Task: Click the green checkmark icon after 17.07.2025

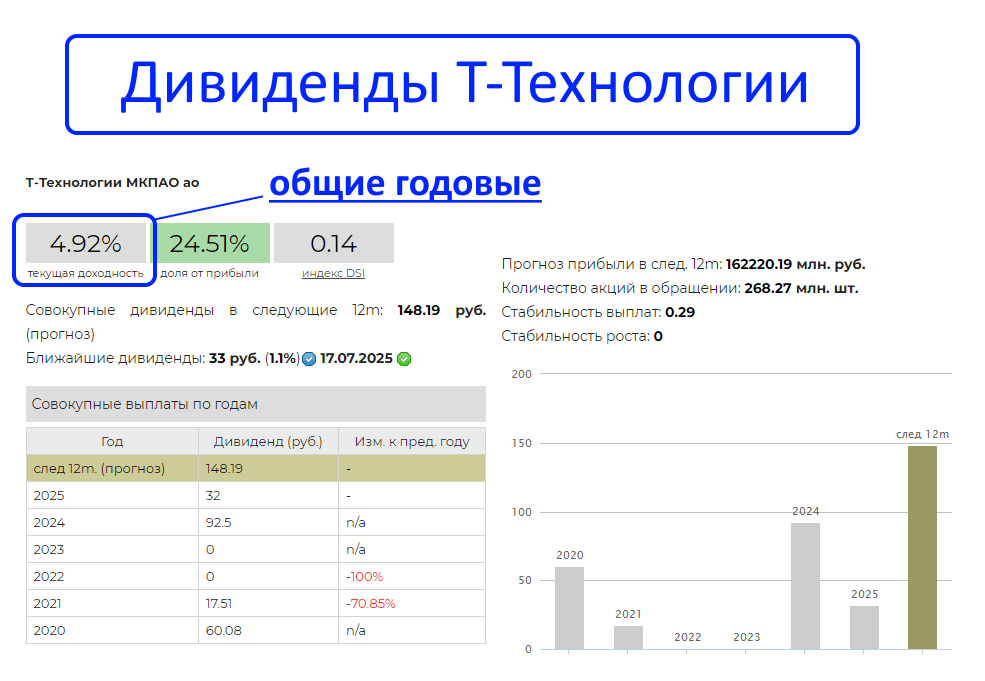Action: click(x=405, y=359)
